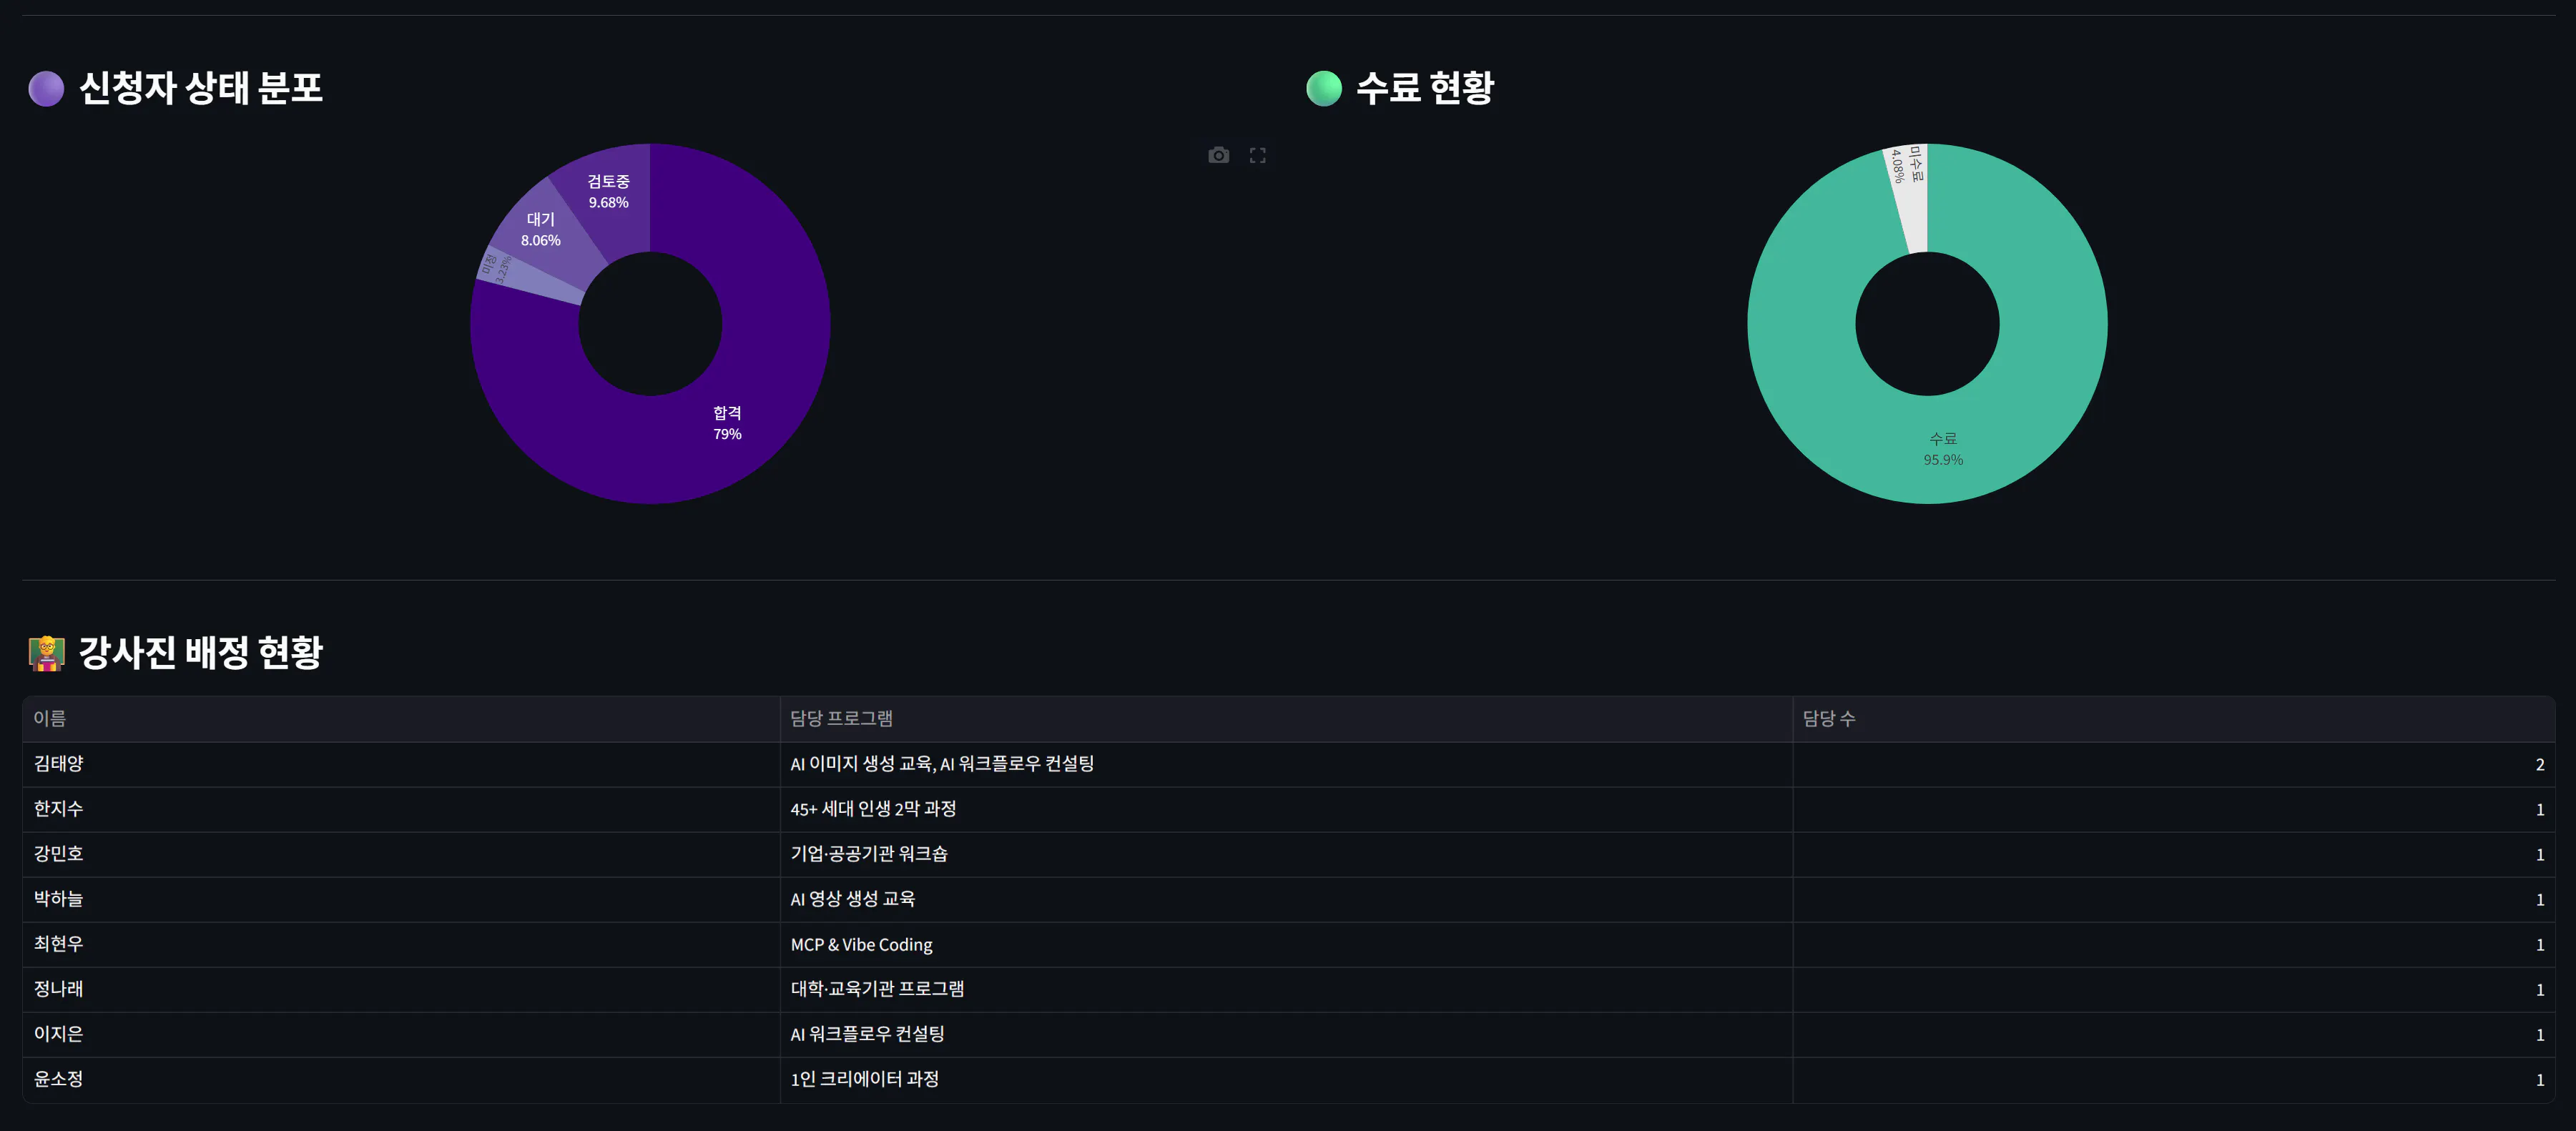2576x1131 pixels.
Task: Click the 대기 8.06% pie slice
Action: pos(541,229)
